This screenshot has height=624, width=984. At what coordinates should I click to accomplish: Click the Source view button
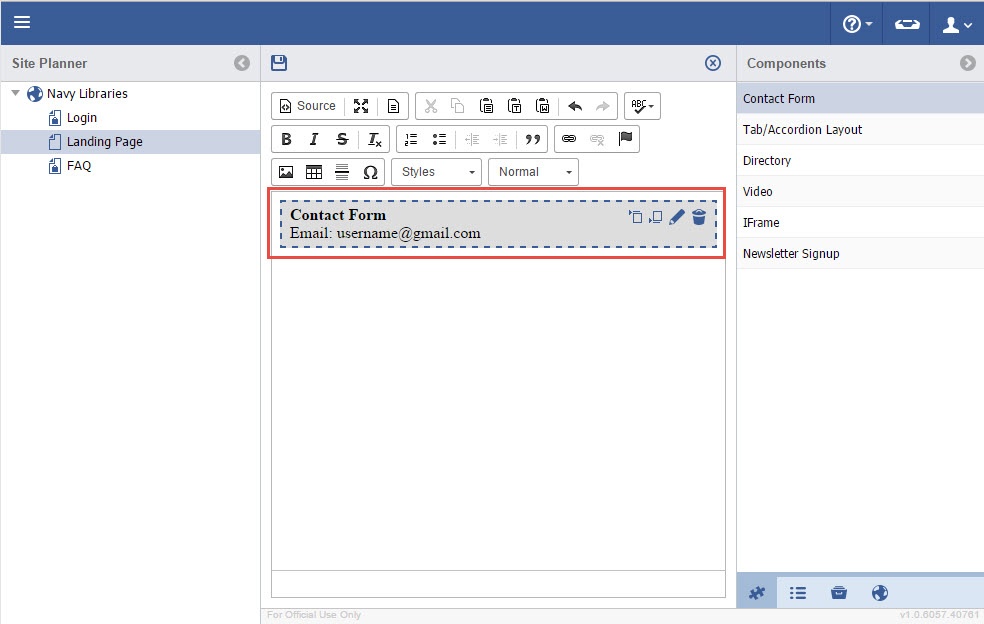point(307,106)
